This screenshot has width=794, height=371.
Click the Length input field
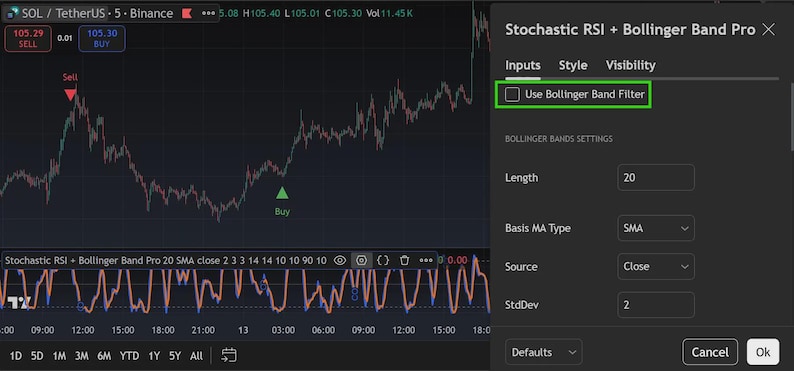[x=656, y=178]
